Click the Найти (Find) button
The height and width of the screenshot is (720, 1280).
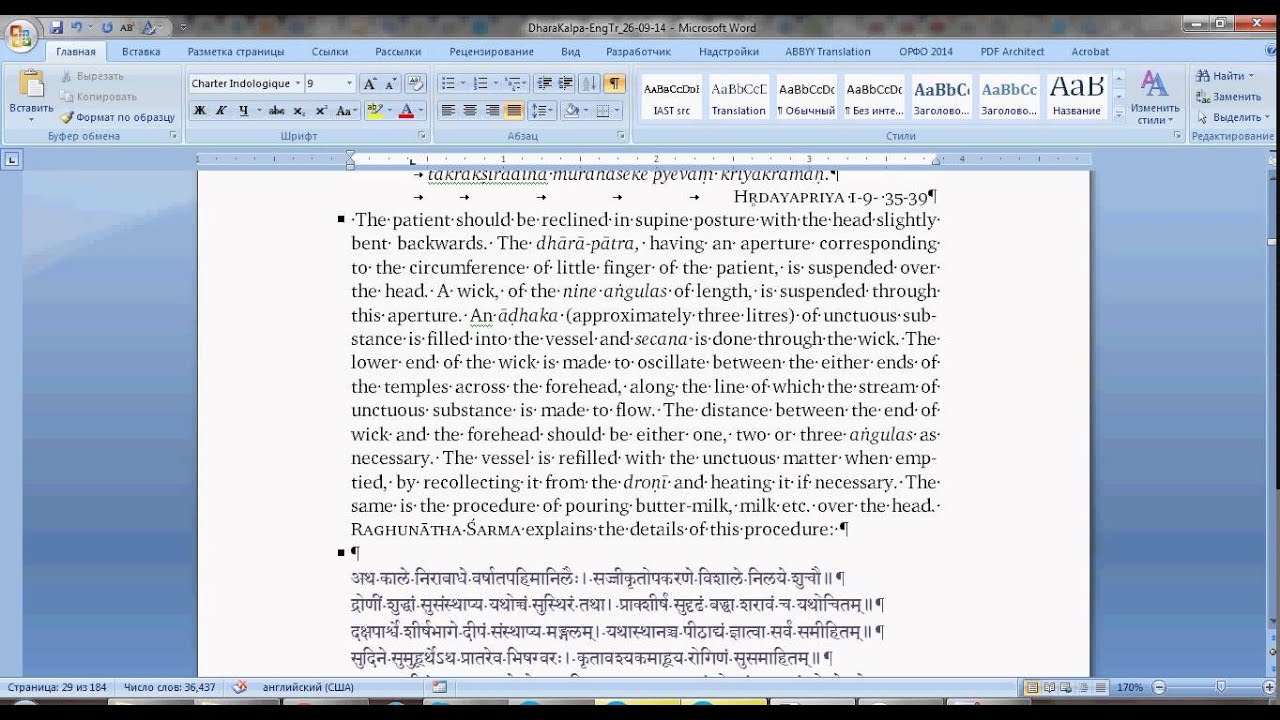(1227, 76)
